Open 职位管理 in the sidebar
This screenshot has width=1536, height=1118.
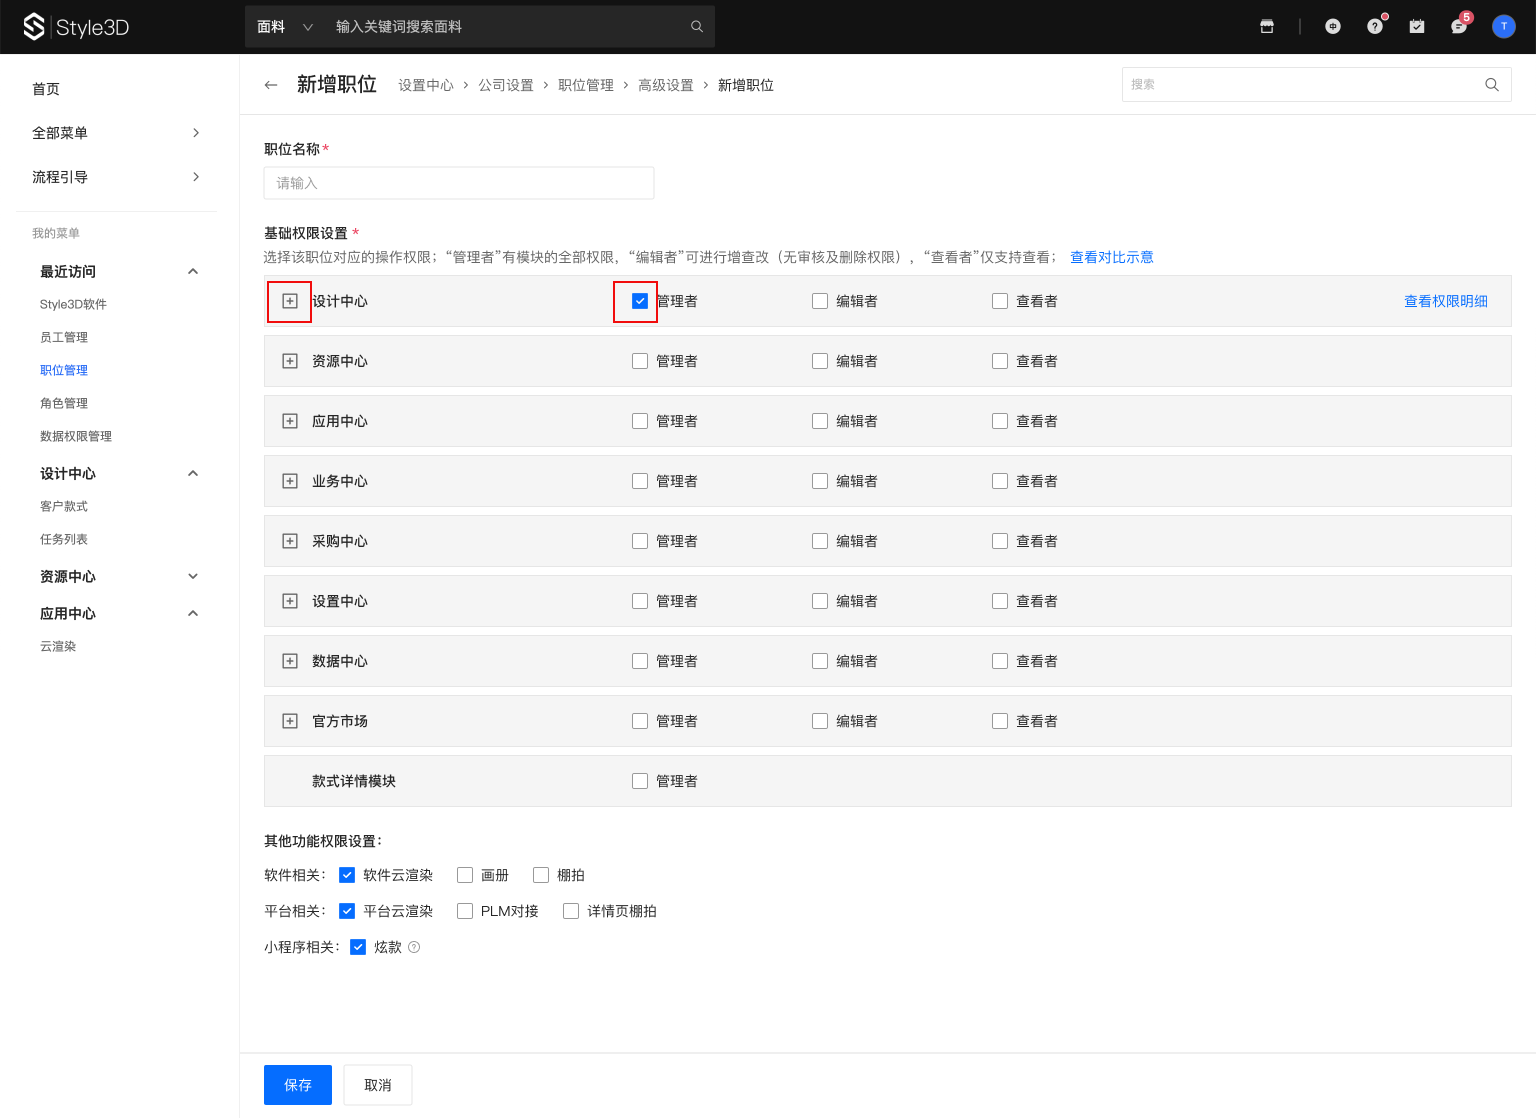click(64, 370)
